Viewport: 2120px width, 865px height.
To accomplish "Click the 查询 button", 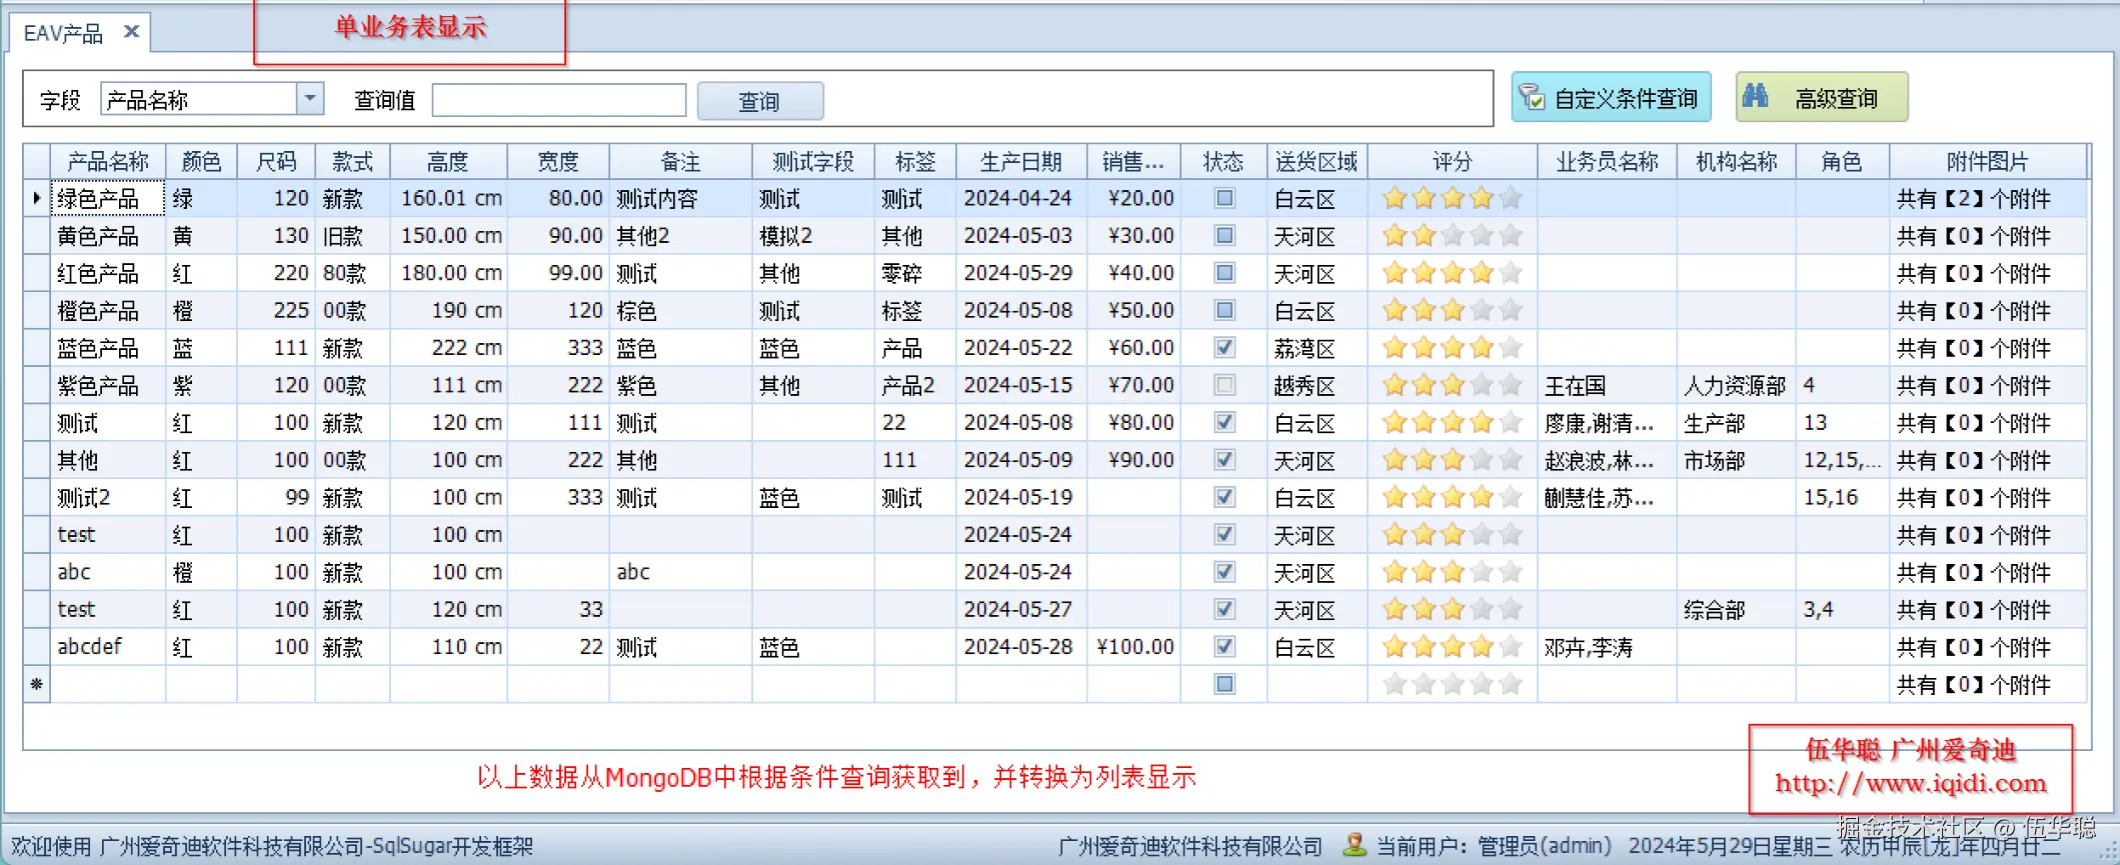I will tap(760, 101).
